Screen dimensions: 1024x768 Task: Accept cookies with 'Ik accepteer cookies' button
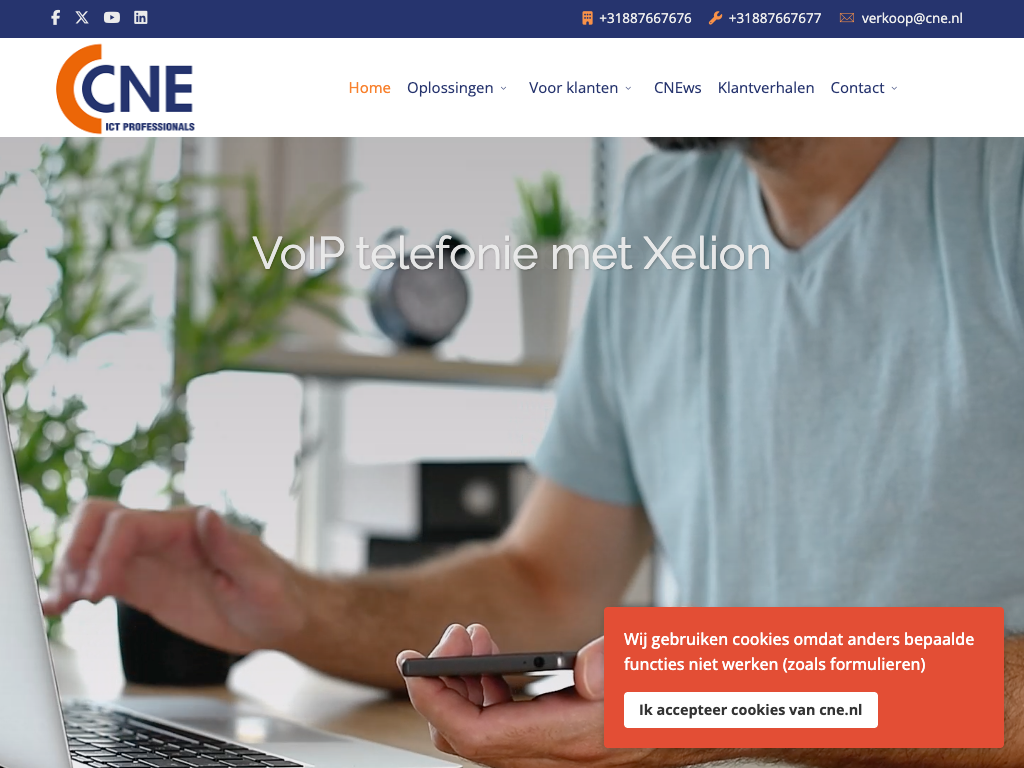coord(750,710)
